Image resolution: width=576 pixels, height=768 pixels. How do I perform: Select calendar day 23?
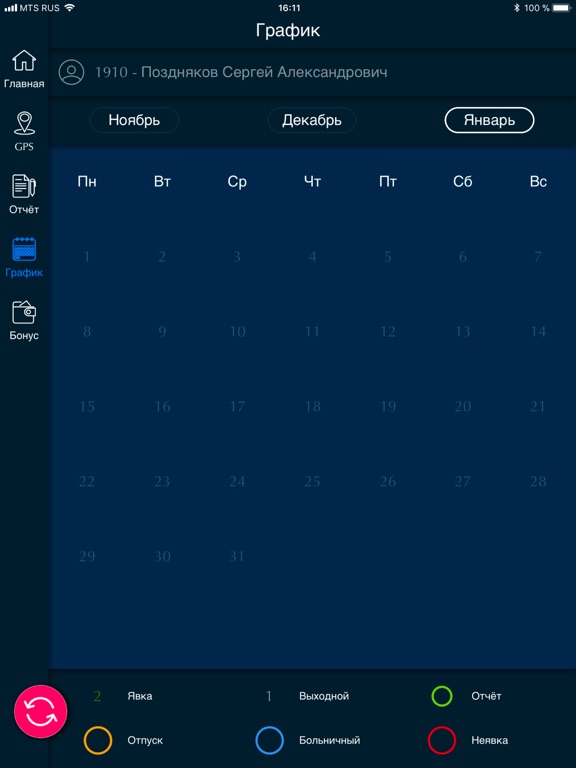tap(162, 481)
